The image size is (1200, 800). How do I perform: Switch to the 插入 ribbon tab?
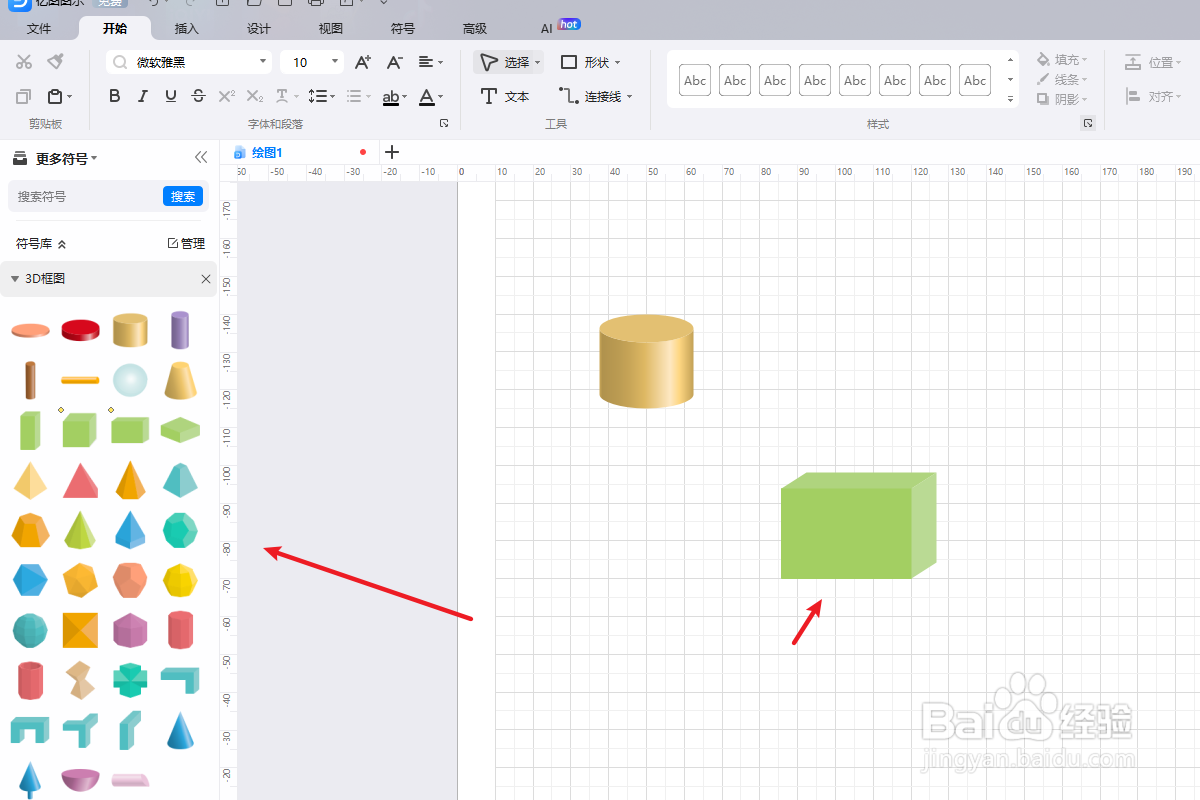pyautogui.click(x=186, y=28)
